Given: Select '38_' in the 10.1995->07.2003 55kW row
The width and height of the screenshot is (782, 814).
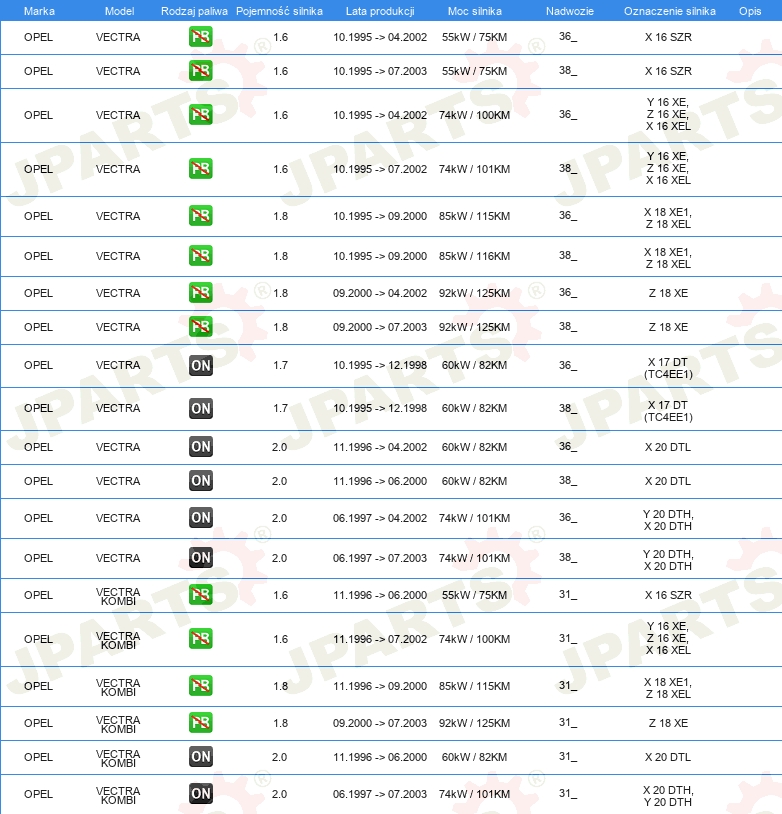Looking at the screenshot, I should (568, 71).
